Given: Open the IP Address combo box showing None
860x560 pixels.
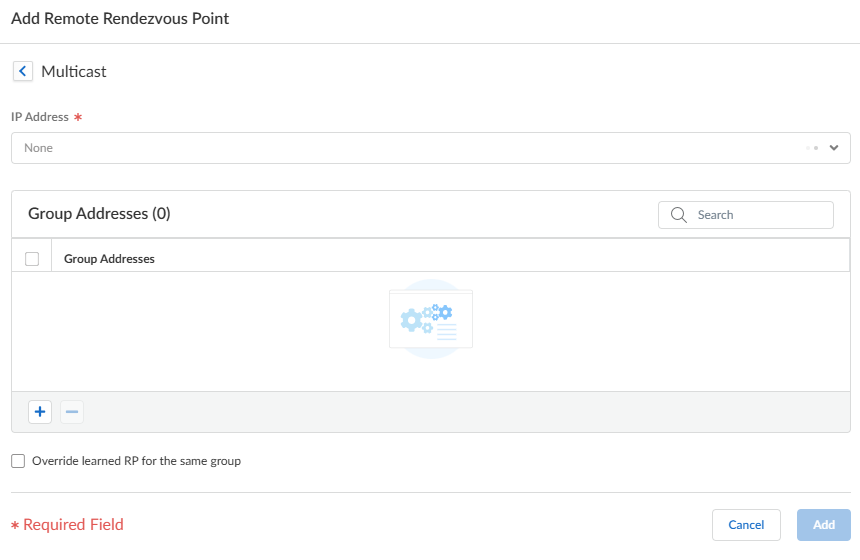Looking at the screenshot, I should point(400,148).
